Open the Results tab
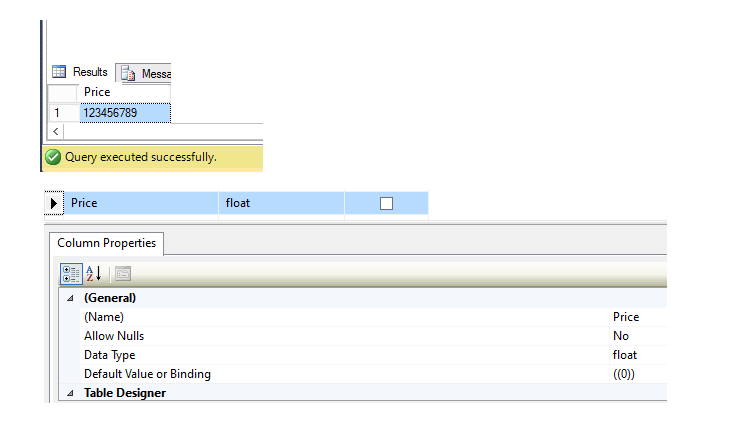This screenshot has width=748, height=434. pyautogui.click(x=80, y=72)
